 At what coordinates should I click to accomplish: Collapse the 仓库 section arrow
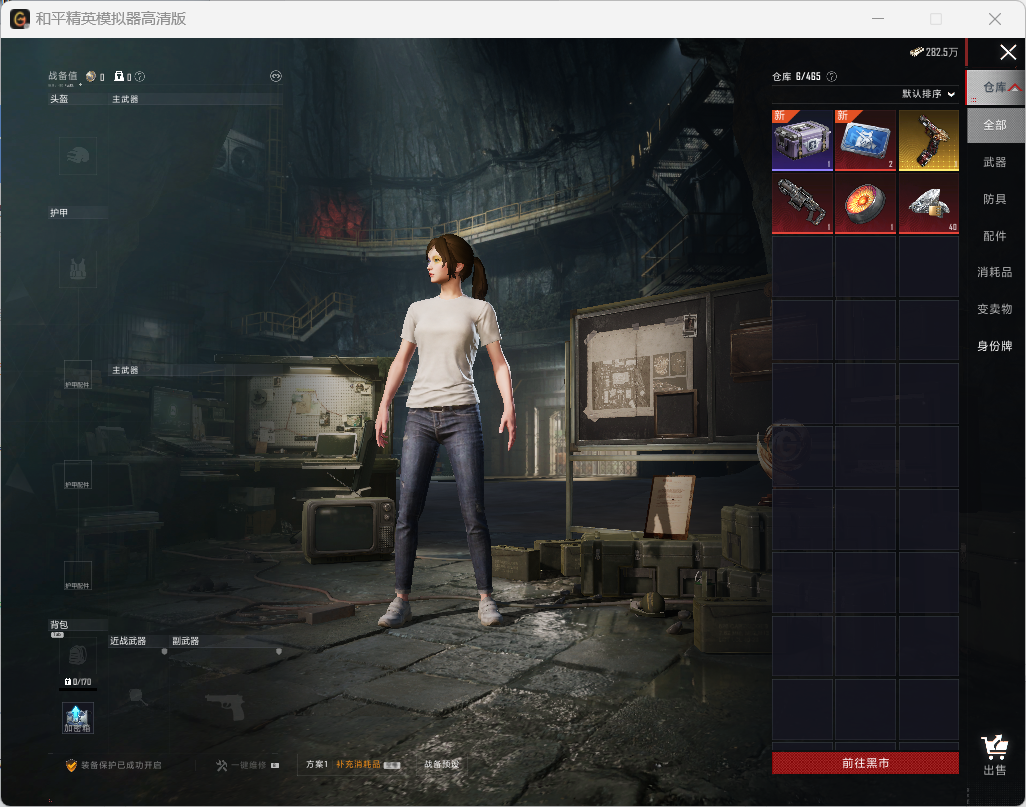(1015, 88)
